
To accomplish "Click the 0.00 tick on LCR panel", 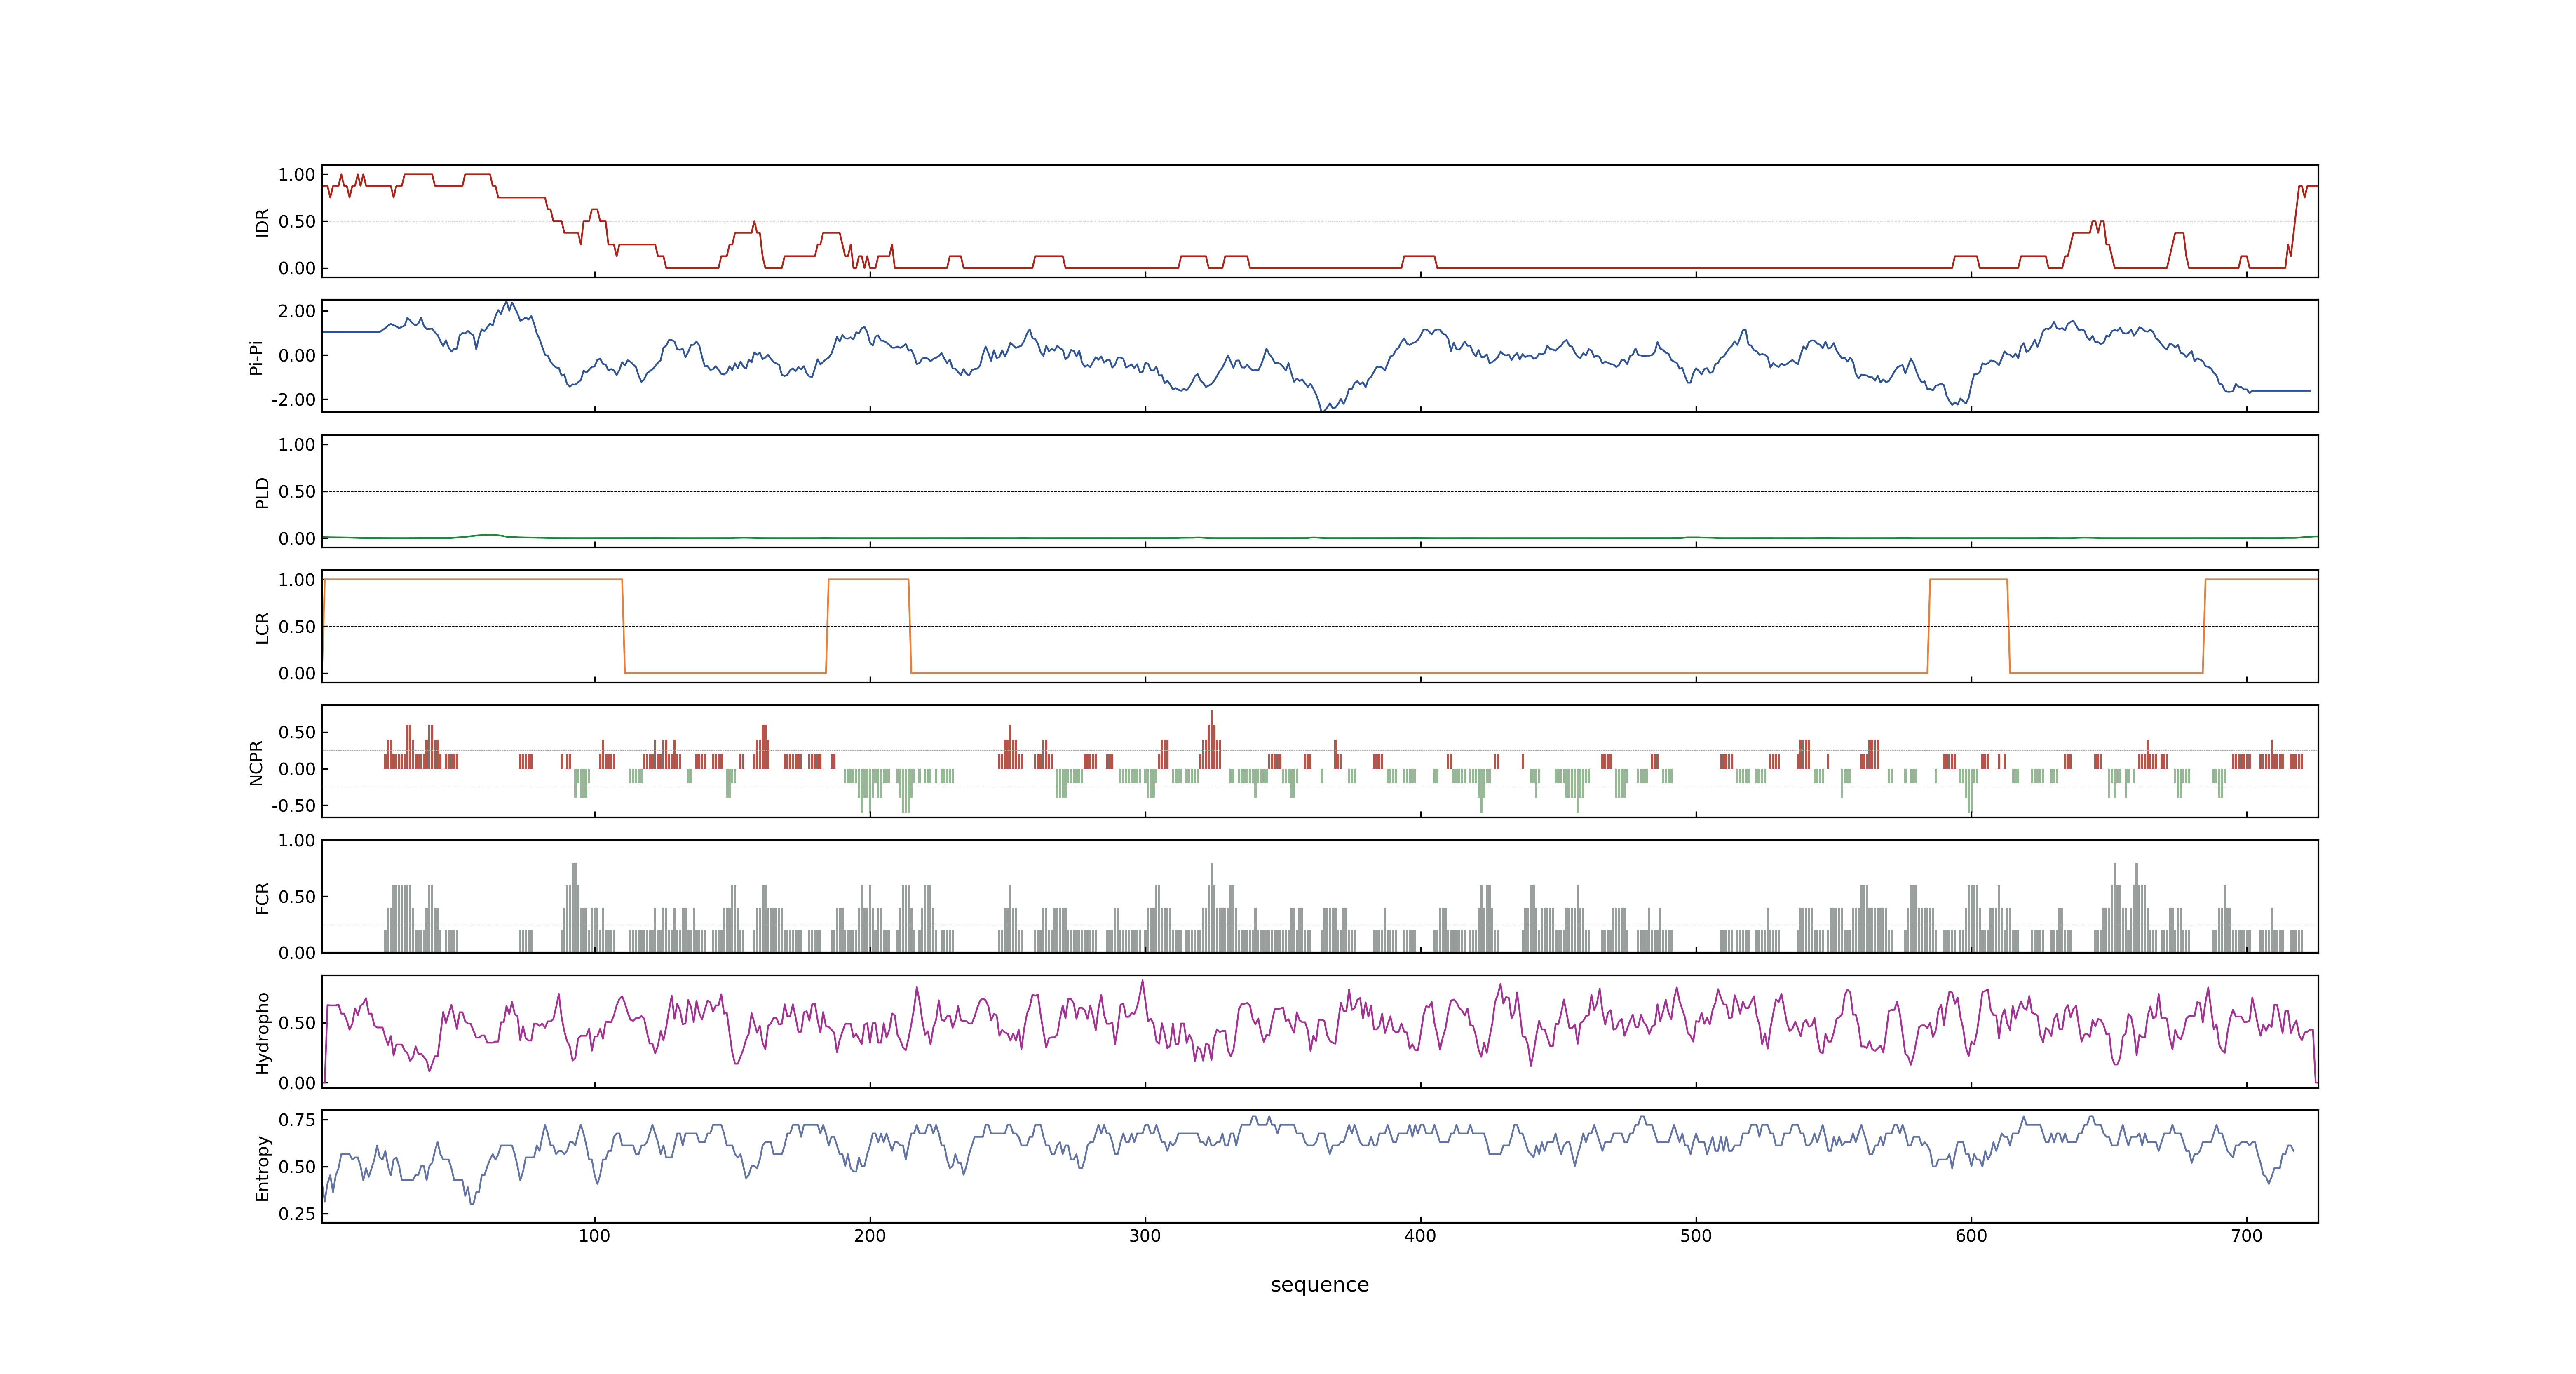I will 297,674.
